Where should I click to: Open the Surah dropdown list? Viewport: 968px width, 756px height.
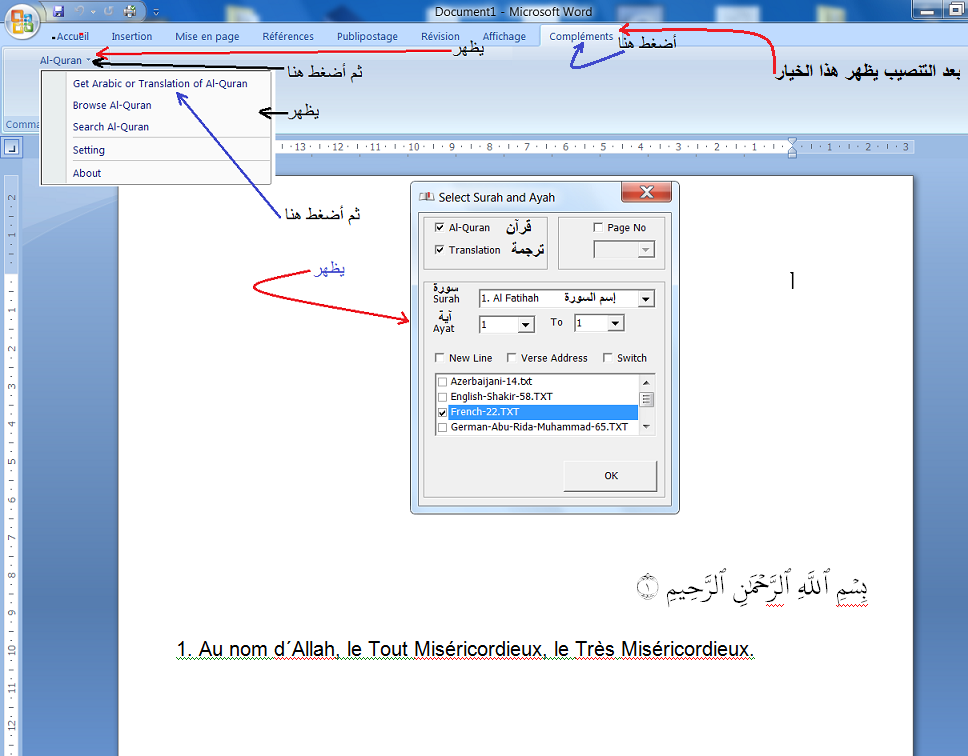tap(646, 299)
